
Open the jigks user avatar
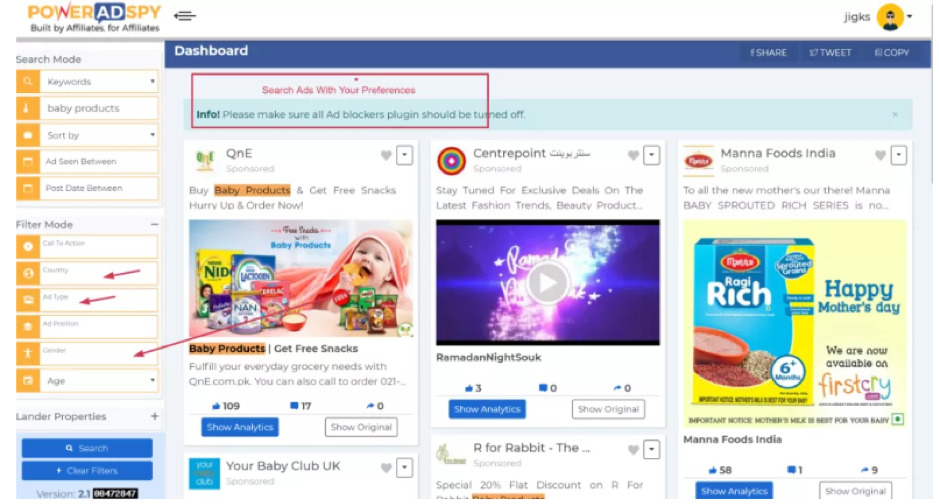tap(890, 17)
